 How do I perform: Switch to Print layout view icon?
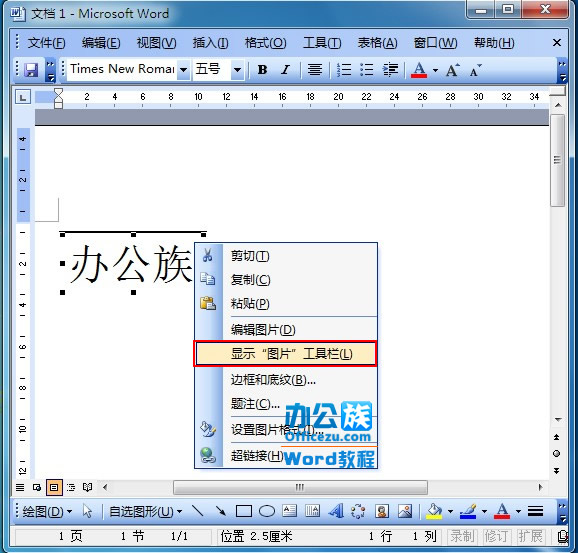coord(54,487)
